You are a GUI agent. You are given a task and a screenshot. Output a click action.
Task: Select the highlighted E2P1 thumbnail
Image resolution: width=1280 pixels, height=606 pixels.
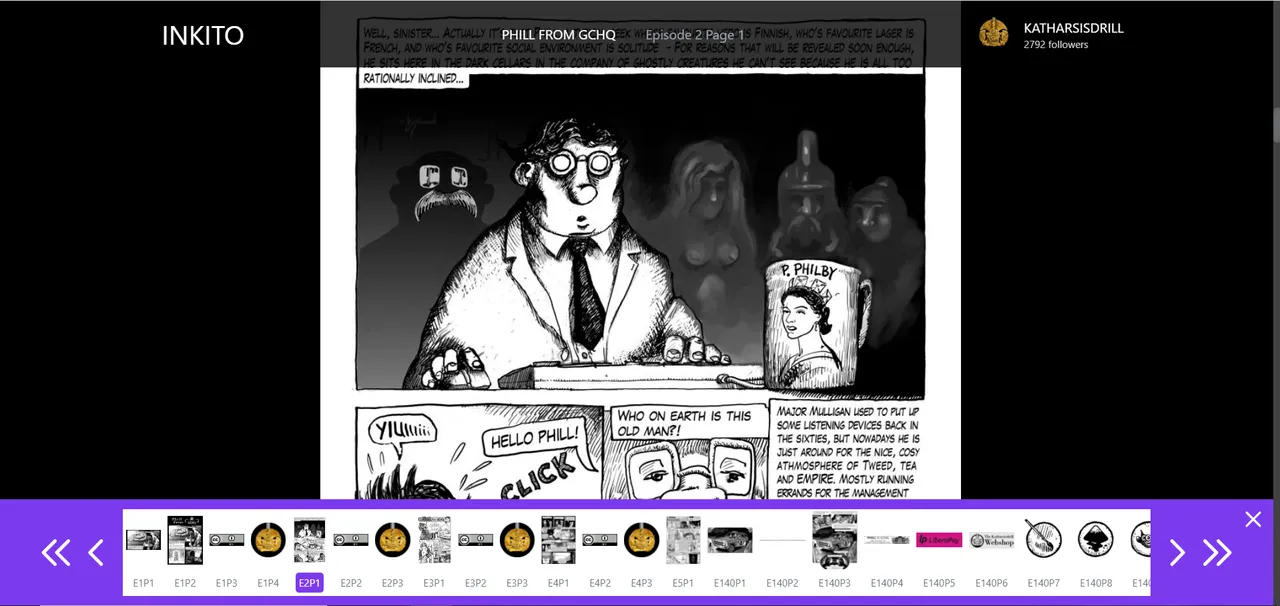tap(310, 540)
